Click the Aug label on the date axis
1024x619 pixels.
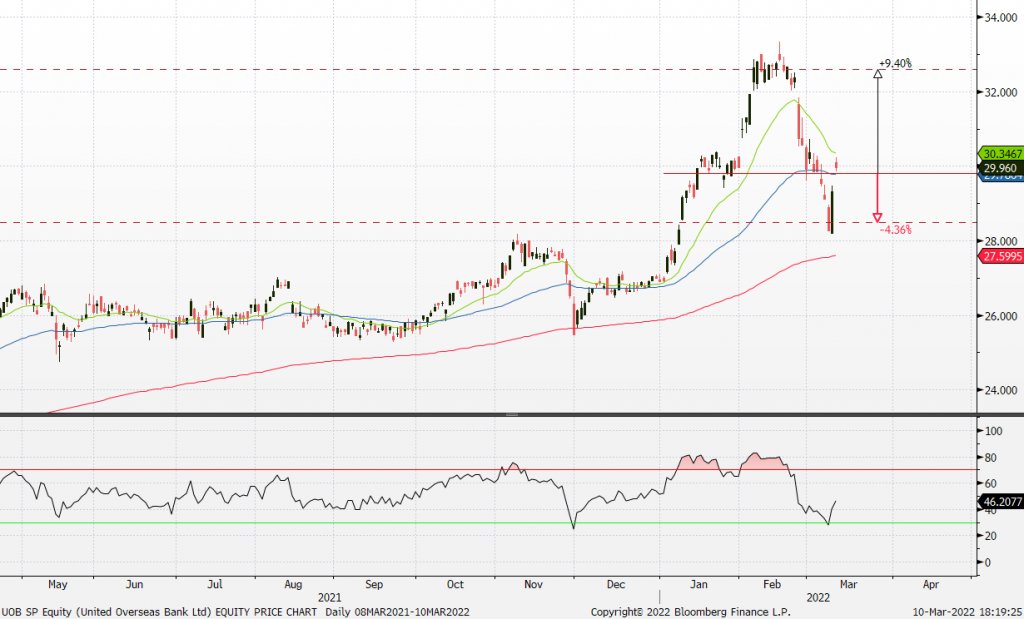point(293,584)
